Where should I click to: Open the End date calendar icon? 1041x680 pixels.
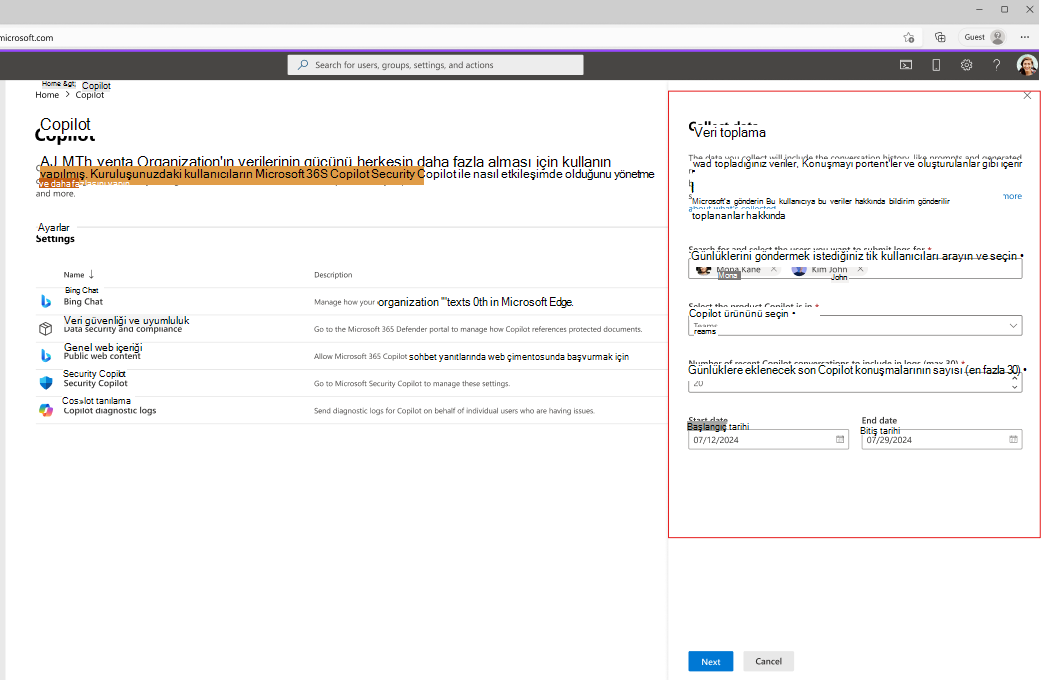coord(1013,440)
